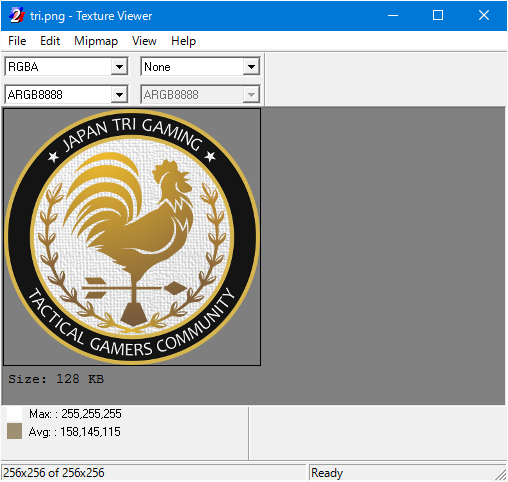Screen dimensions: 508x482
Task: Click the white Max color swatch
Action: (x=14, y=414)
